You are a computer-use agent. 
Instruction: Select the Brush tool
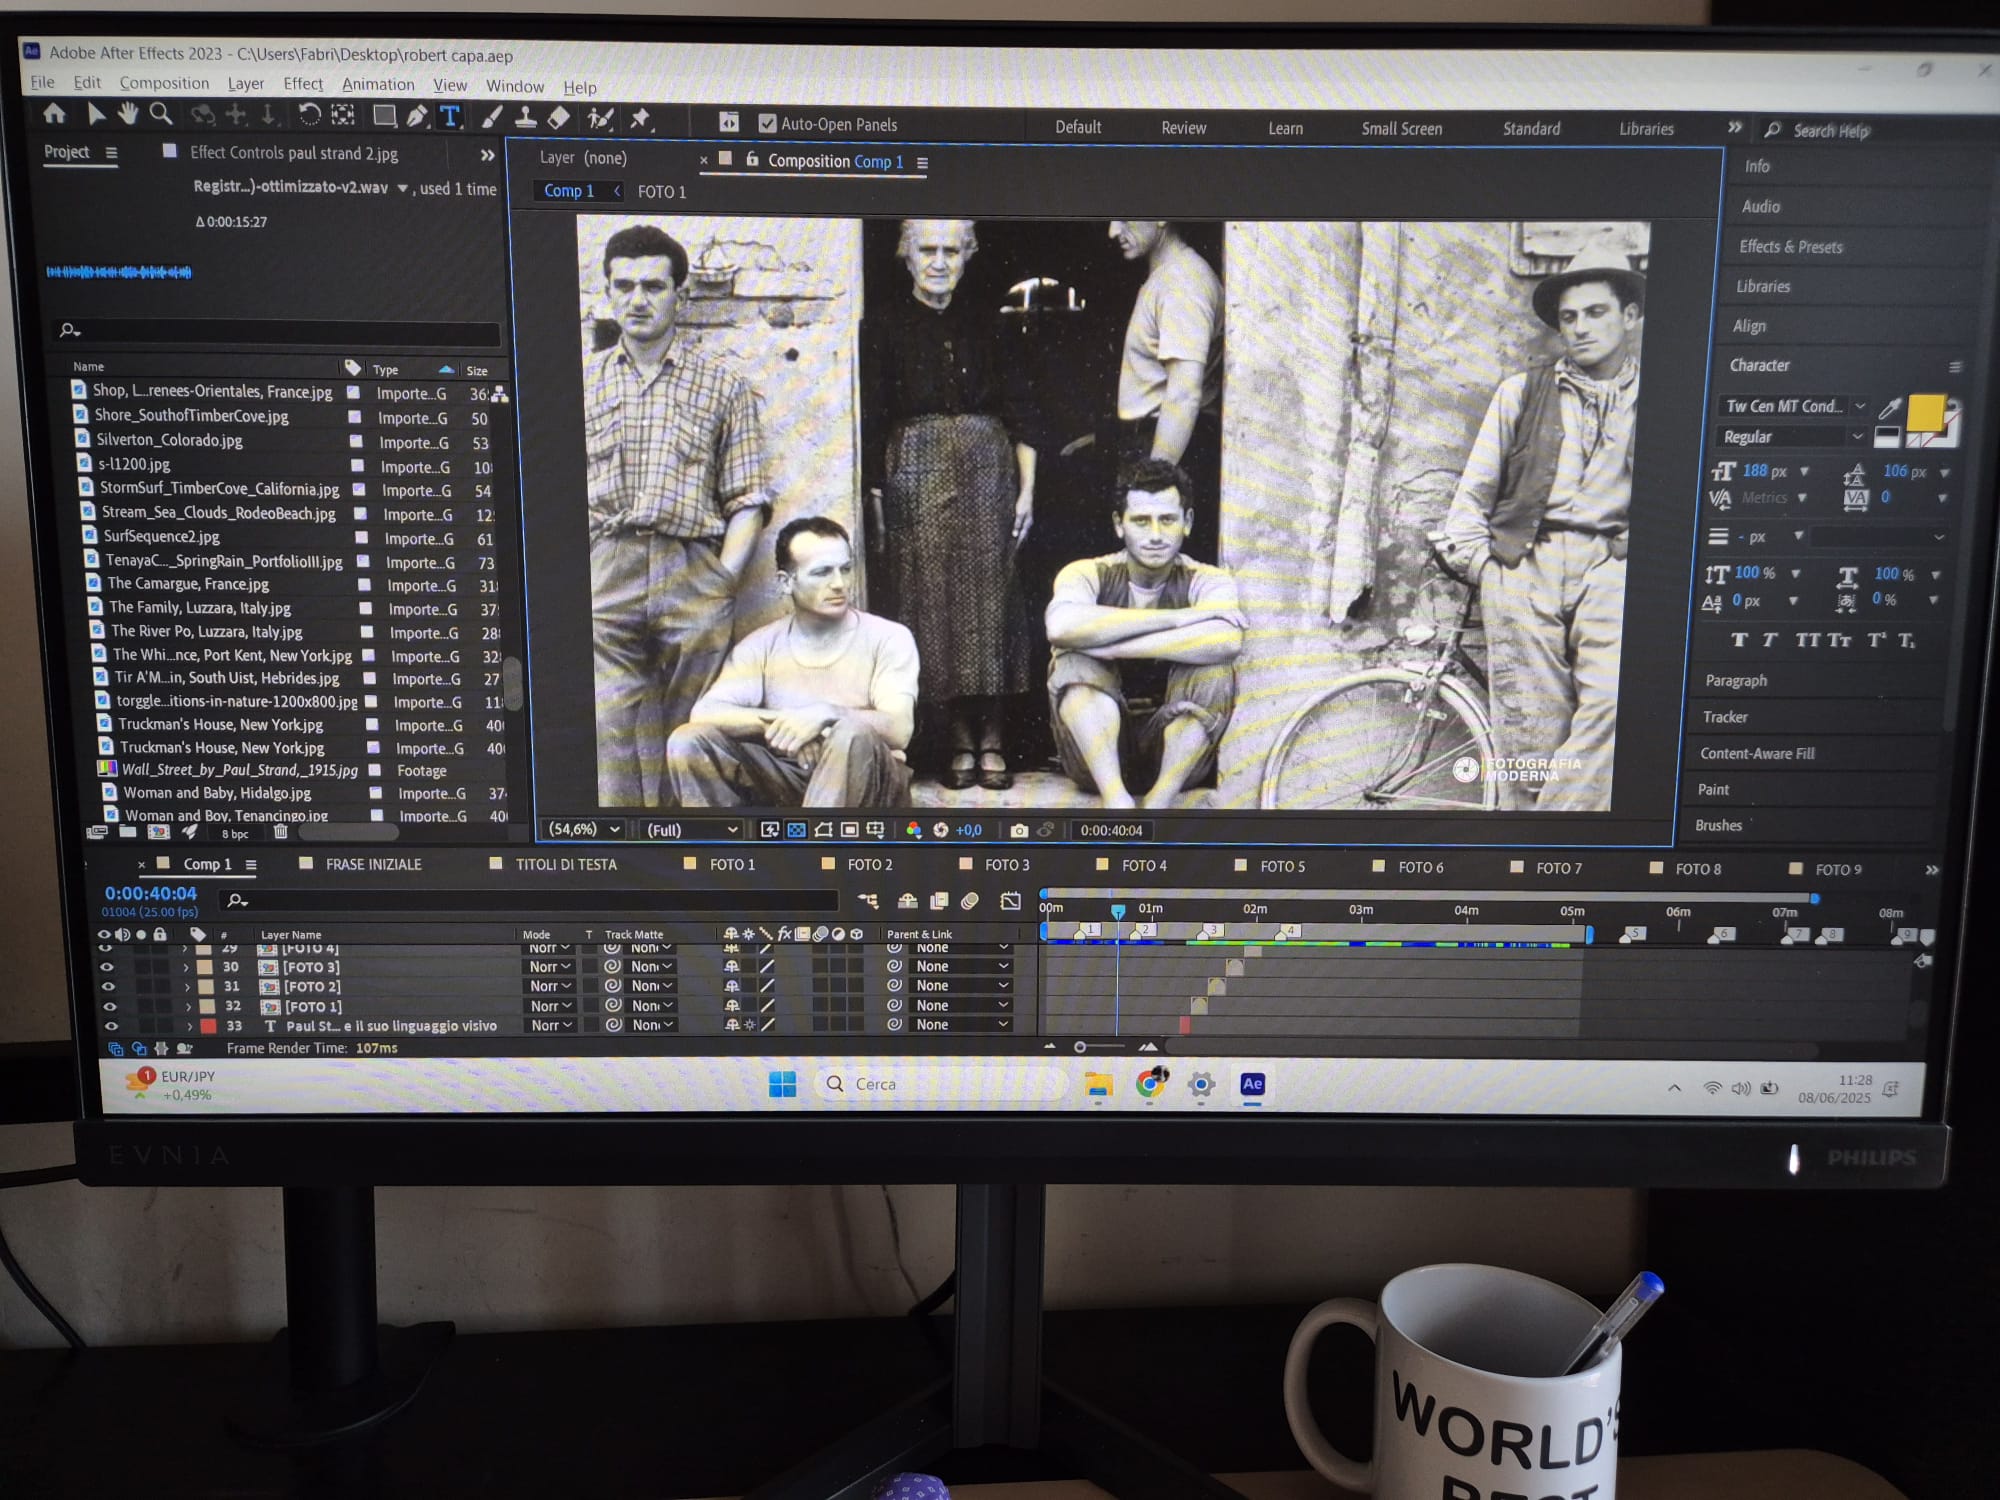(492, 118)
